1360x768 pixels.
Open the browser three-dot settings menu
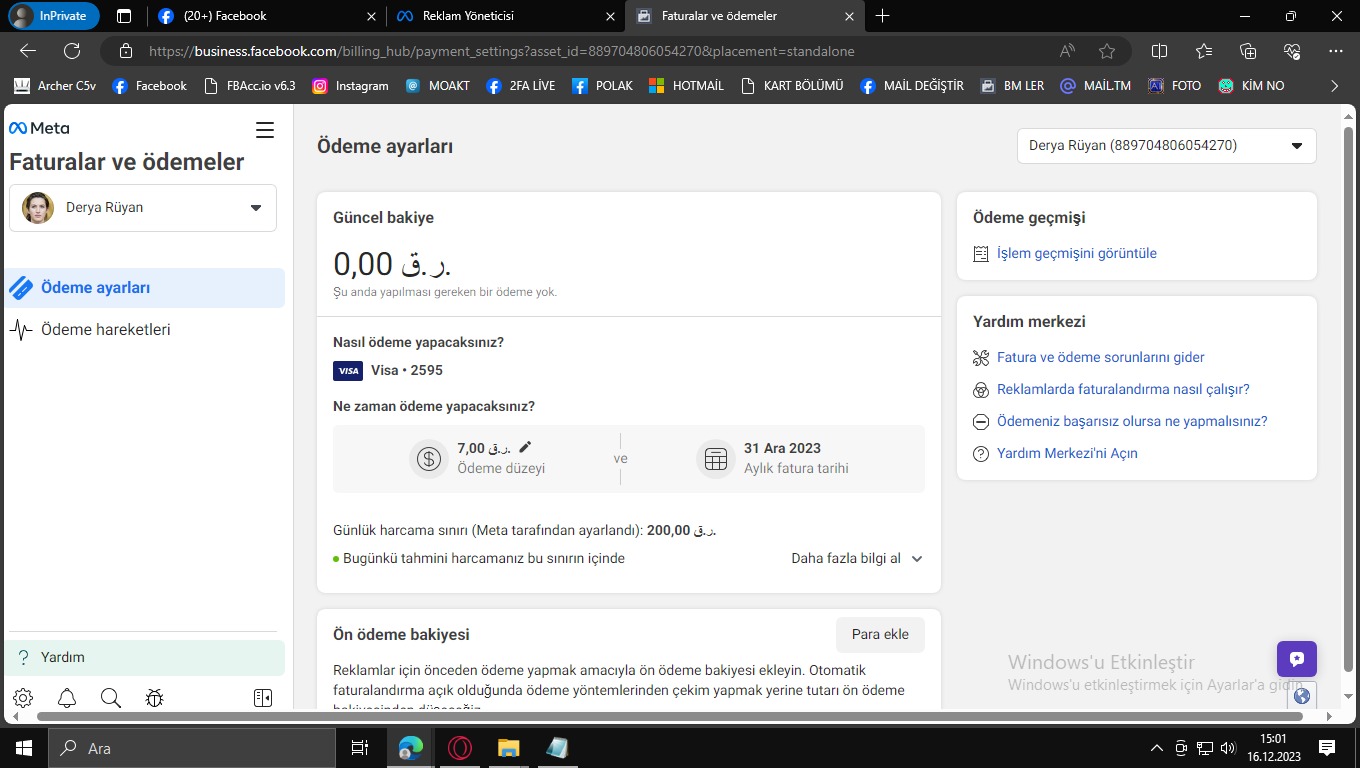point(1336,51)
